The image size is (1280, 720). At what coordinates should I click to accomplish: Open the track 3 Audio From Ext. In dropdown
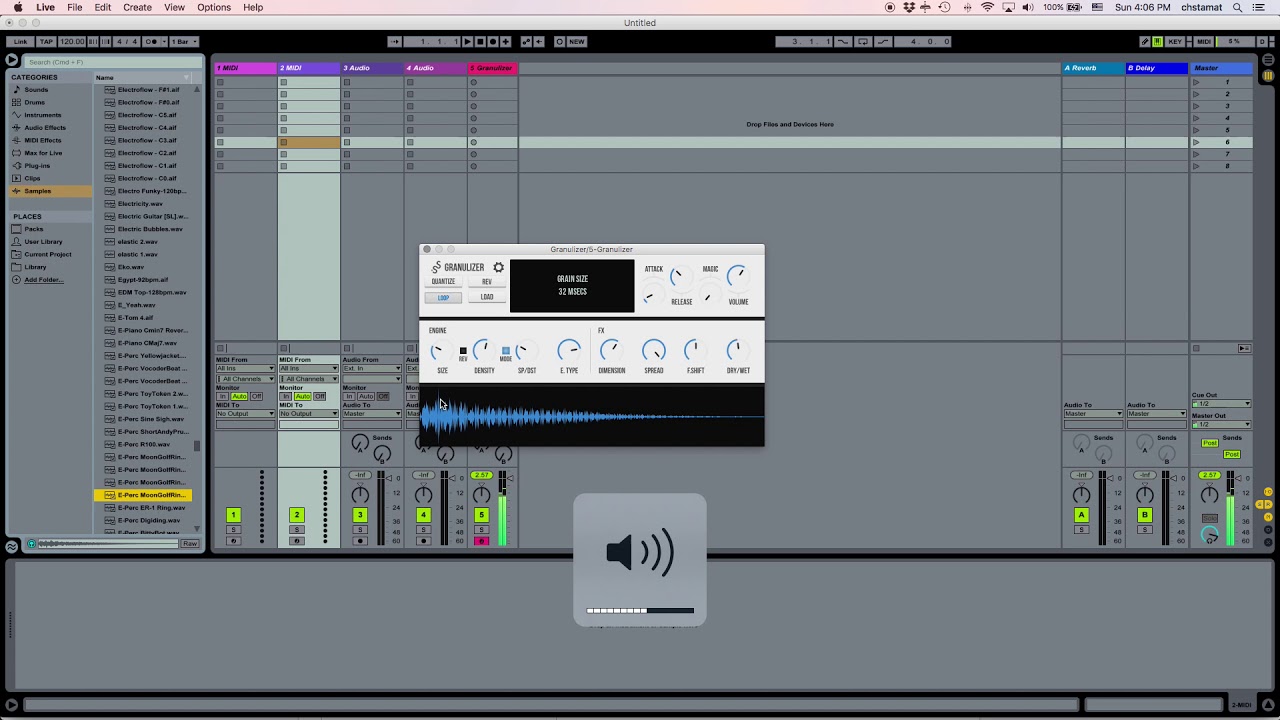(x=372, y=369)
